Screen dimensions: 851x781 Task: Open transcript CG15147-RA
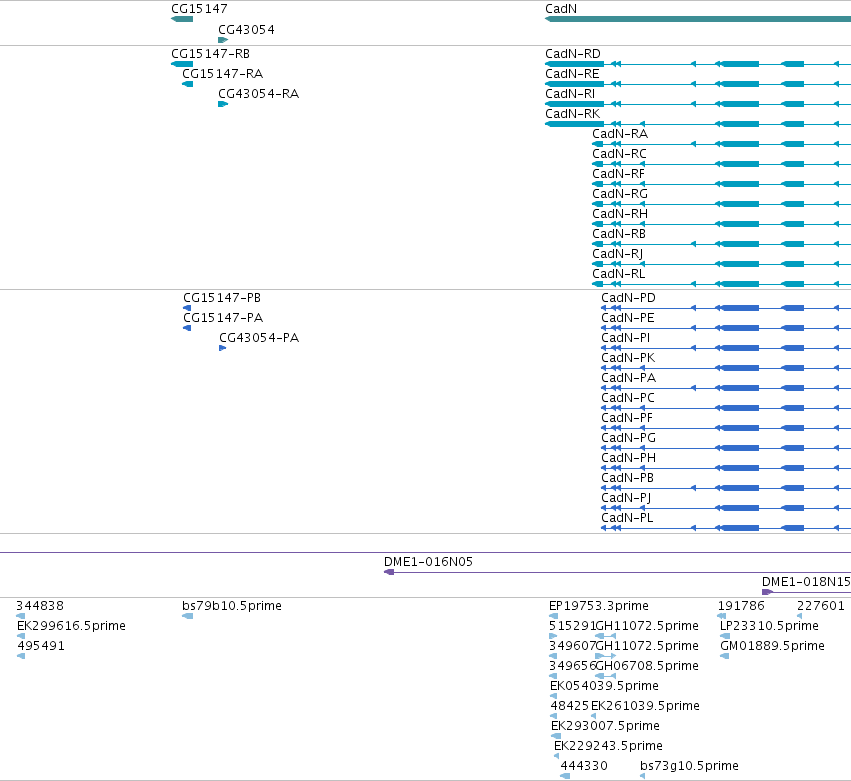pos(223,74)
